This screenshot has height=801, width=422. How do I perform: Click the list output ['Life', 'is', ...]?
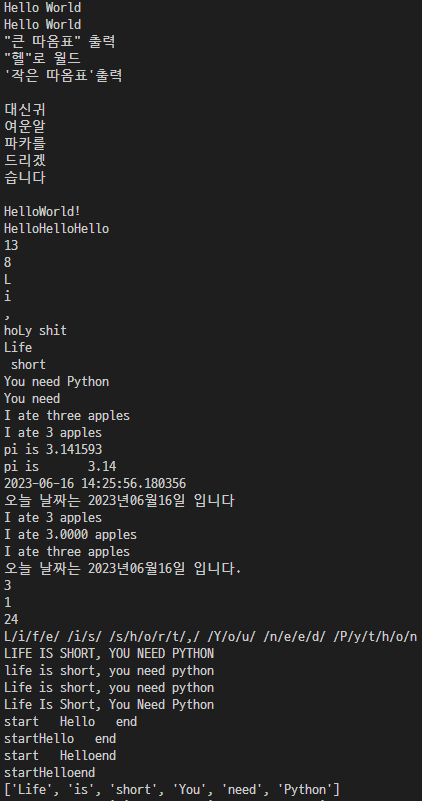172,790
